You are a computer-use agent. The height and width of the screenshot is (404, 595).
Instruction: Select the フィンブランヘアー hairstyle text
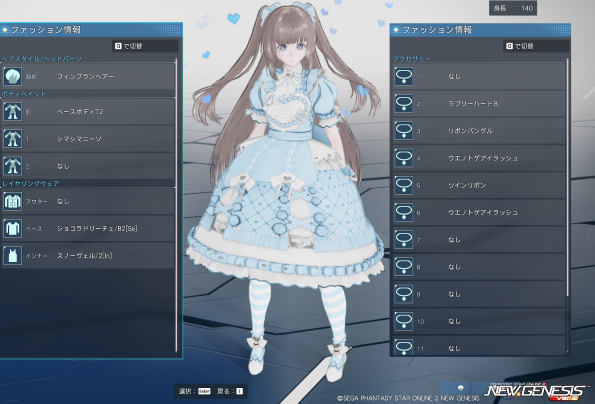pos(85,76)
